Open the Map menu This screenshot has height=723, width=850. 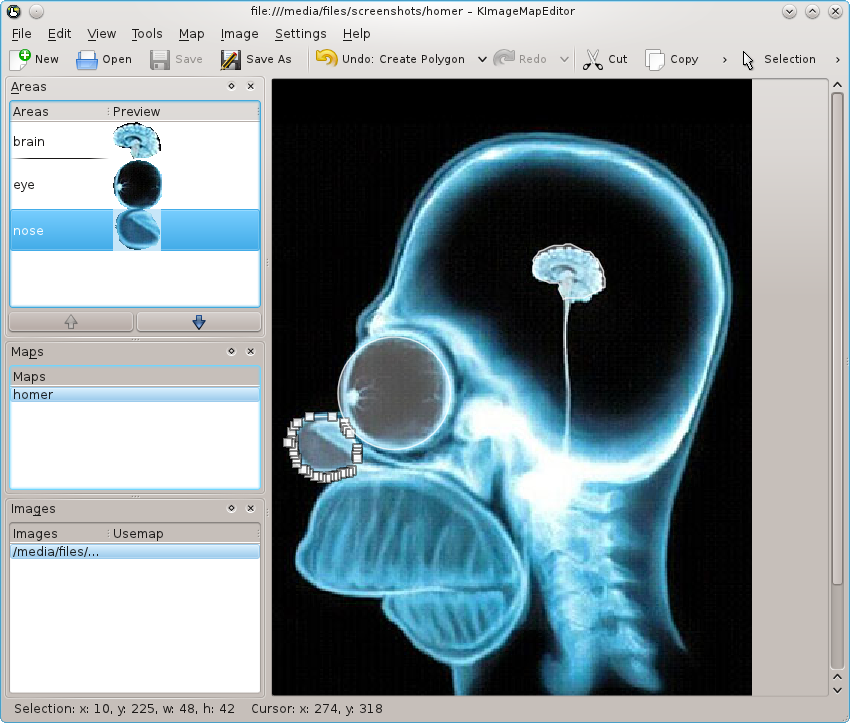tap(191, 34)
